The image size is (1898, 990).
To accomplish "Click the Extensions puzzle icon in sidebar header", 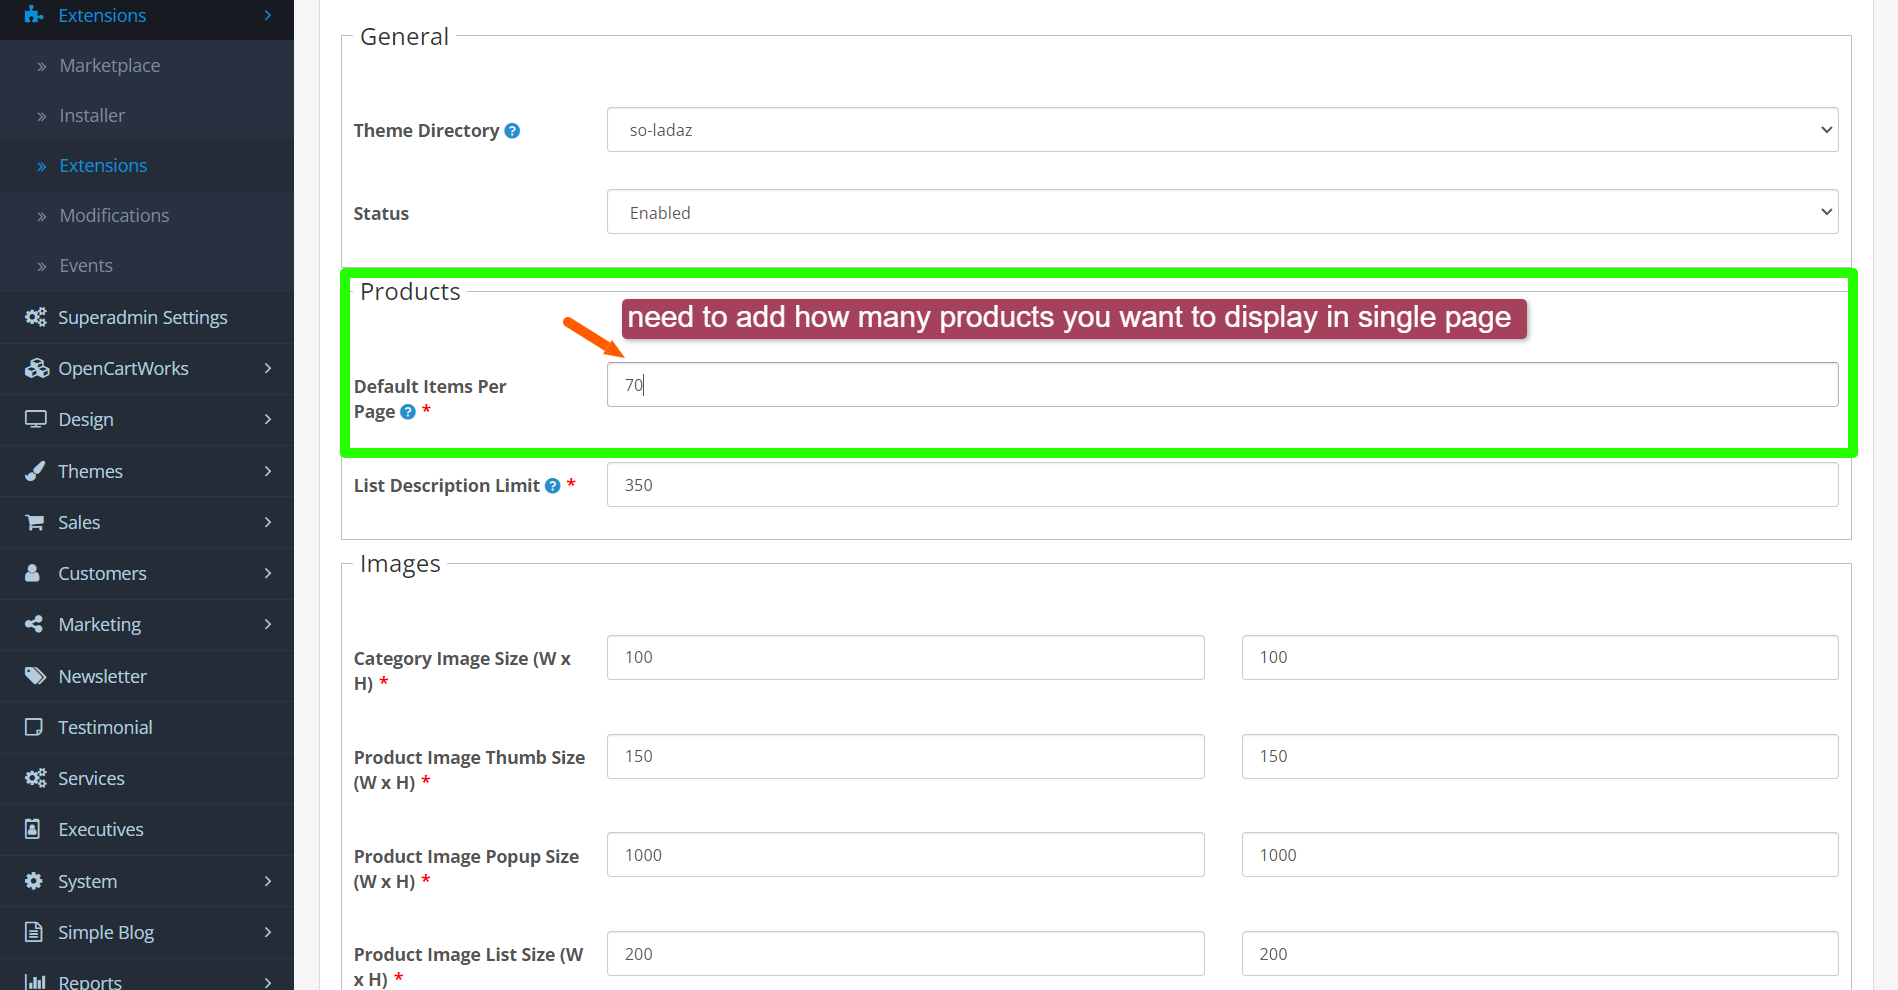I will pyautogui.click(x=34, y=15).
